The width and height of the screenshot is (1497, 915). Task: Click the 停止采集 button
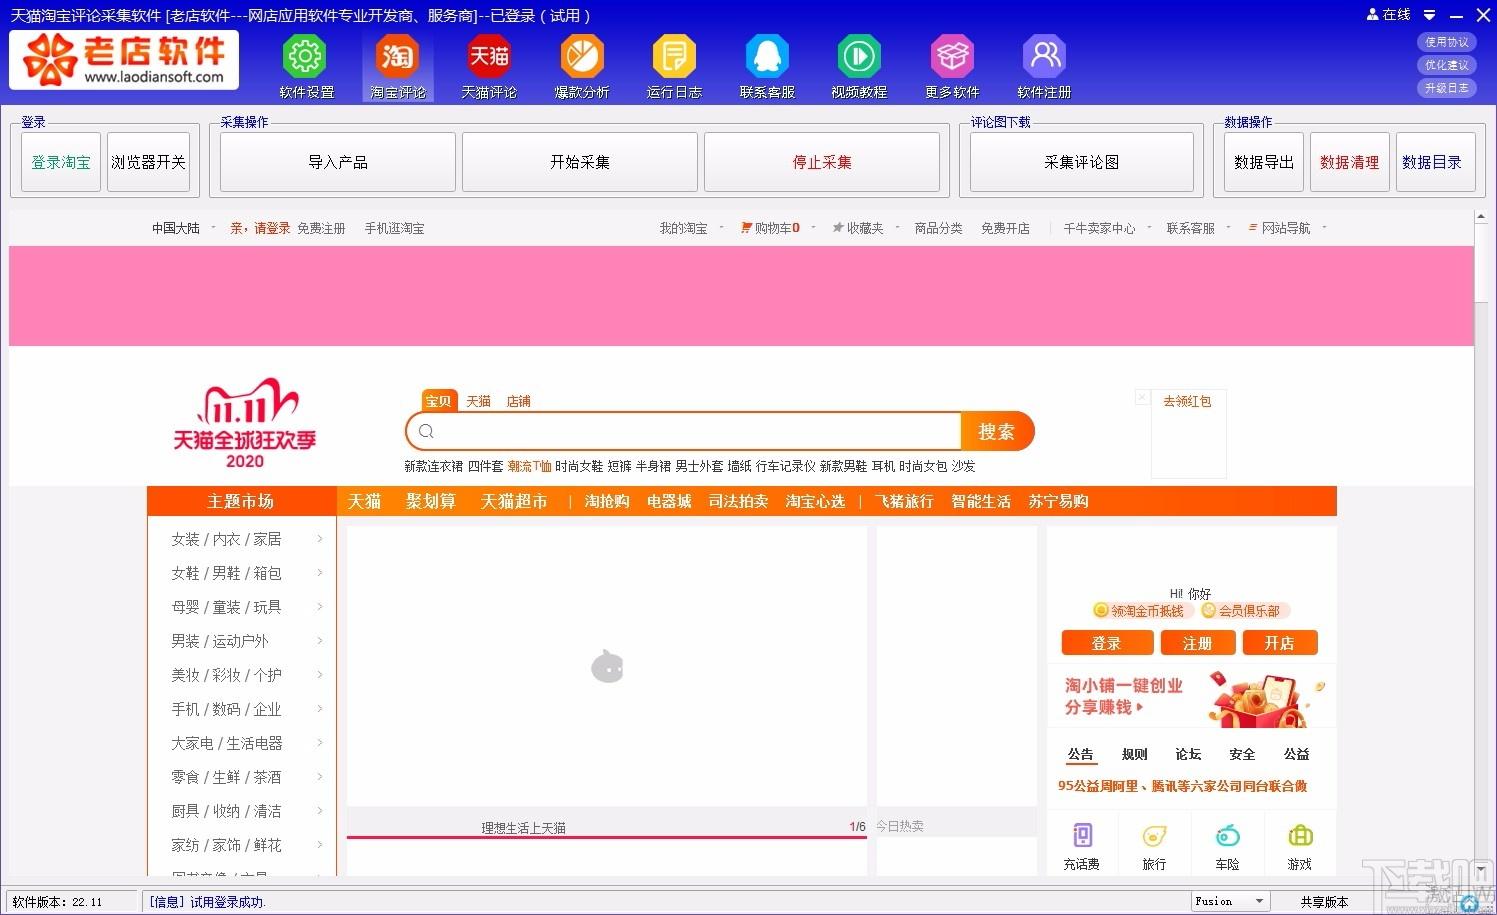click(x=822, y=162)
